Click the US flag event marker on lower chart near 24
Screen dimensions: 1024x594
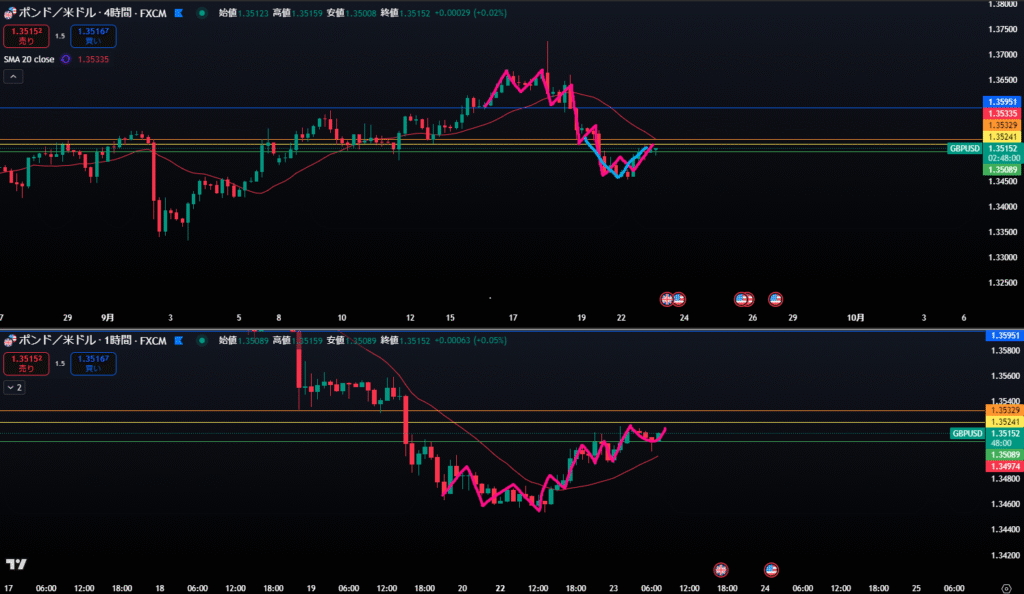point(771,570)
